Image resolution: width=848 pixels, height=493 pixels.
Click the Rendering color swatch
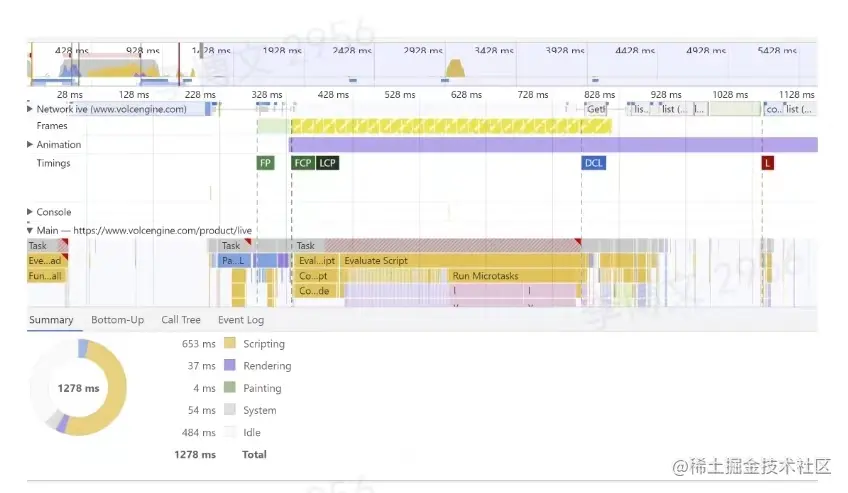230,365
